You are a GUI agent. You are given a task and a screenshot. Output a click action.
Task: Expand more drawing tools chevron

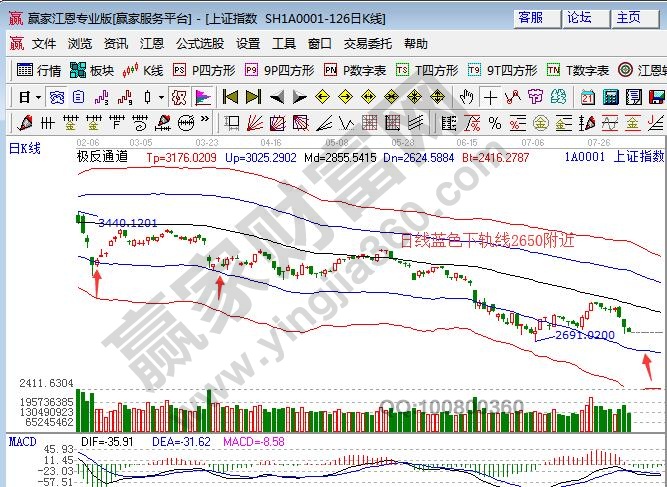205,119
